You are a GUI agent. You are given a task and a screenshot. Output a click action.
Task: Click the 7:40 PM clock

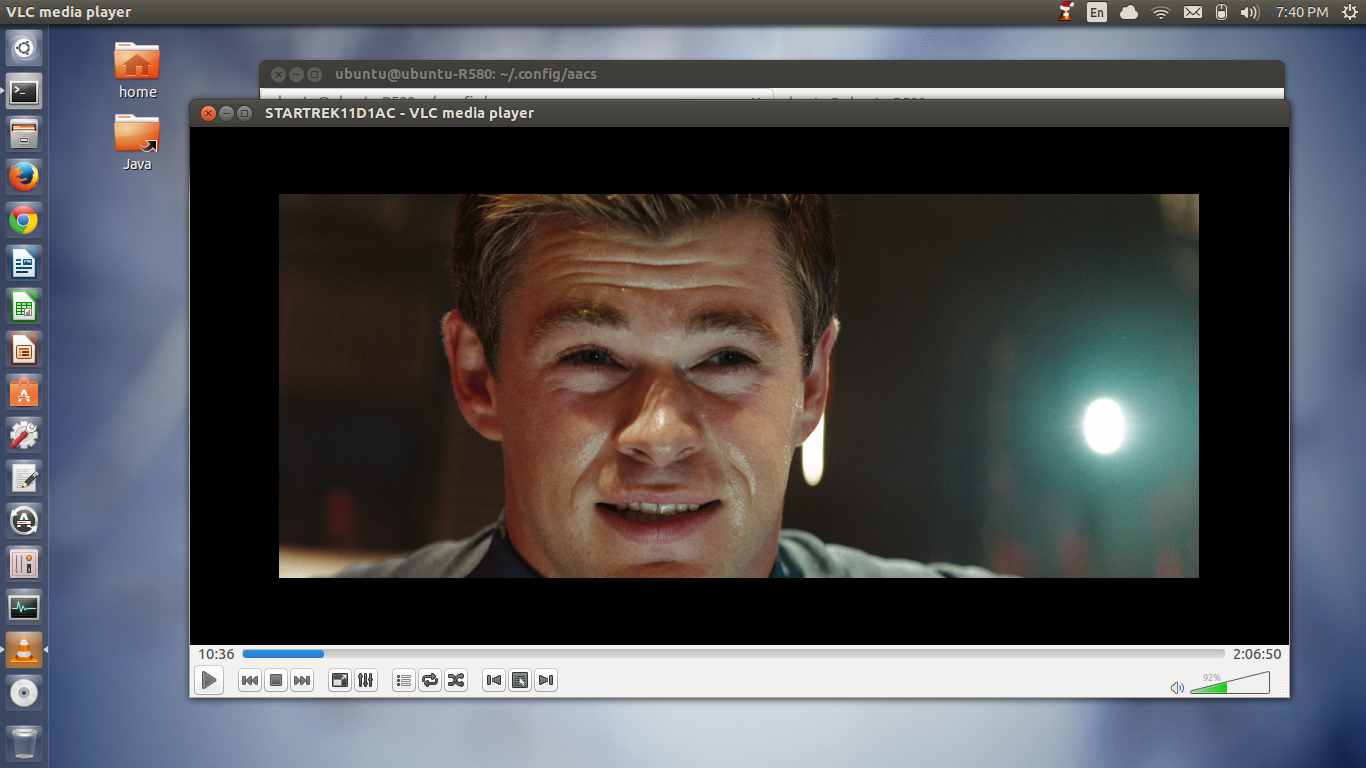pos(1302,12)
